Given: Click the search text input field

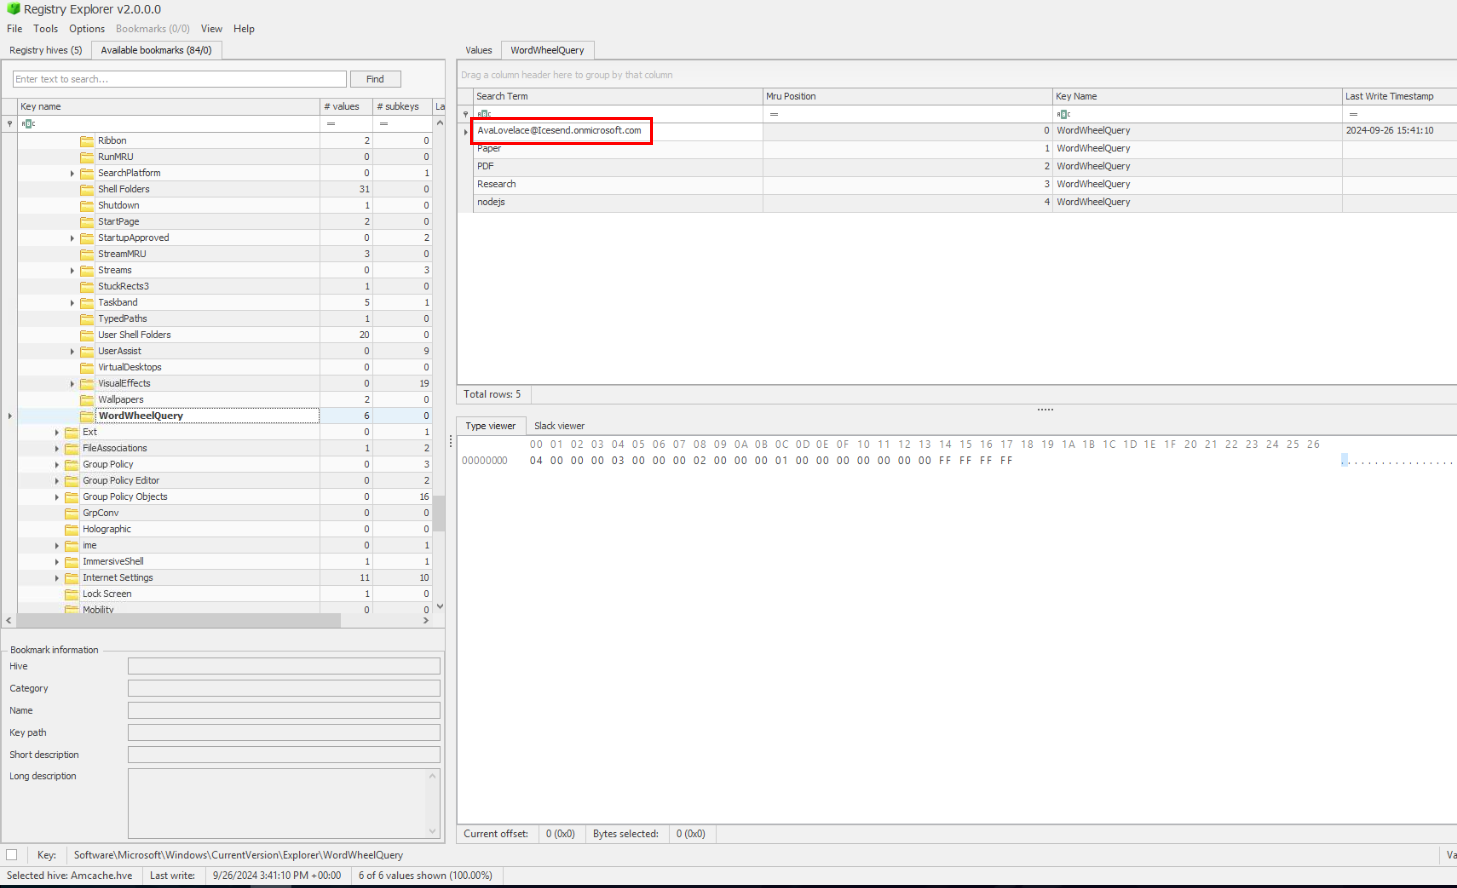Looking at the screenshot, I should coord(179,79).
